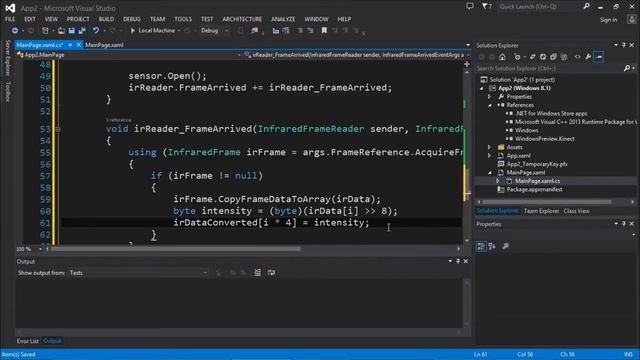
Task: Toggle pin on MainPage.xaml.cs tab
Action: coord(70,45)
